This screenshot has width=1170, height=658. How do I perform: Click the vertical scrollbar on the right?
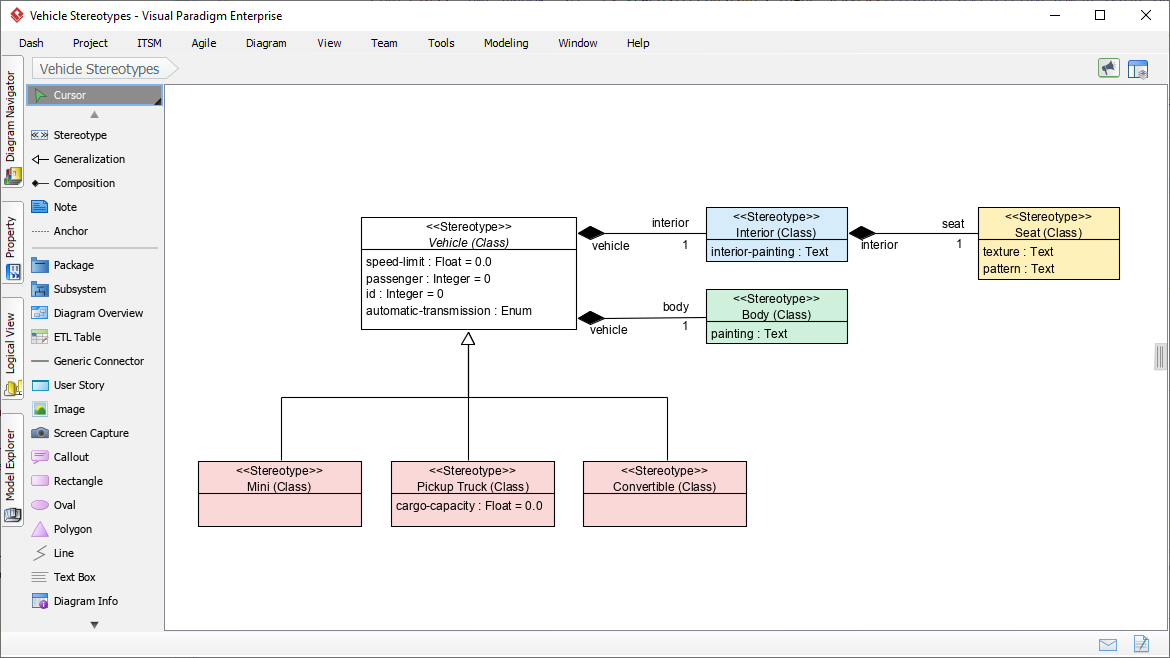[x=1159, y=356]
